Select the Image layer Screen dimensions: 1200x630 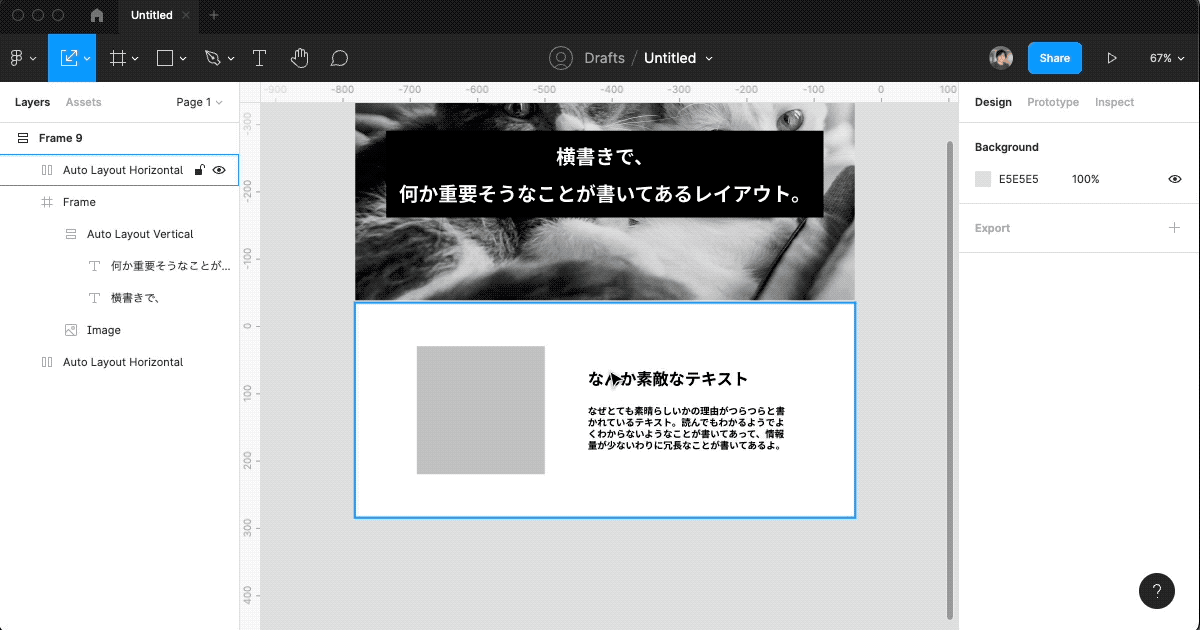coord(119,330)
